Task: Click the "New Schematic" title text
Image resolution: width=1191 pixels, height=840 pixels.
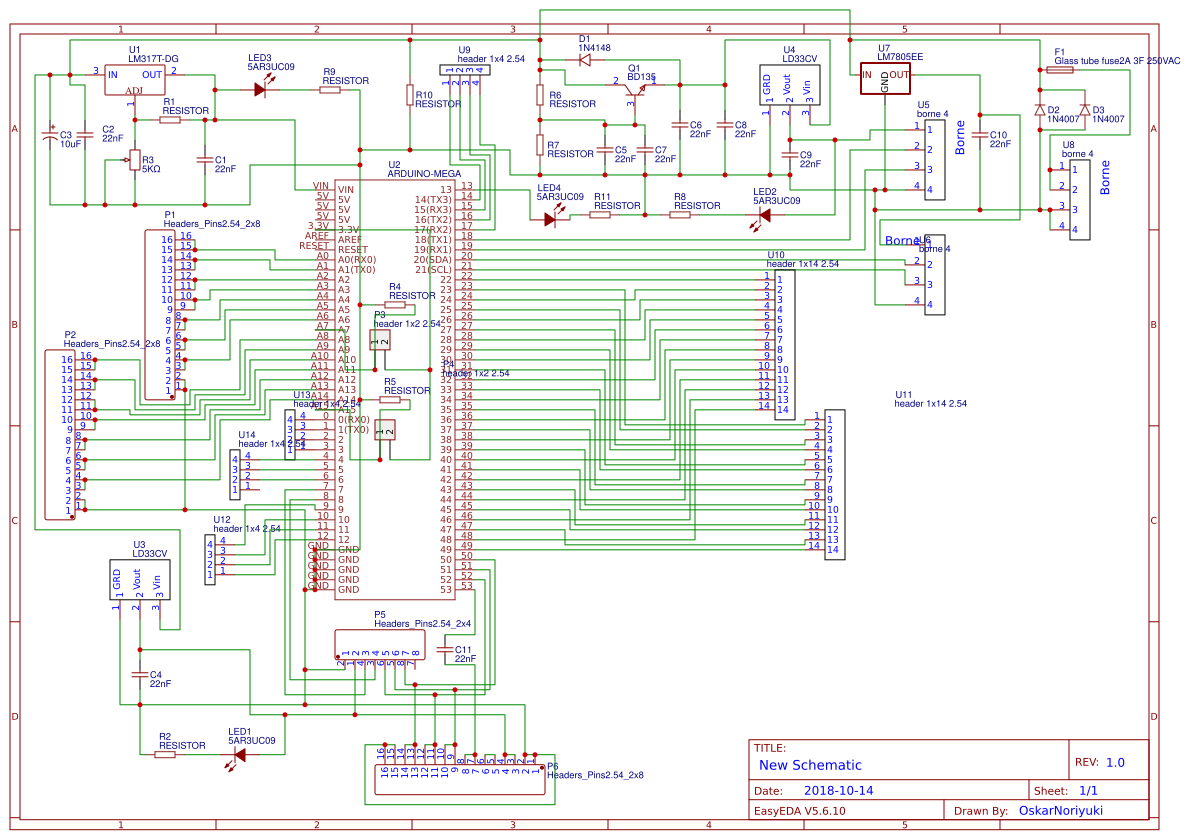Action: point(810,766)
